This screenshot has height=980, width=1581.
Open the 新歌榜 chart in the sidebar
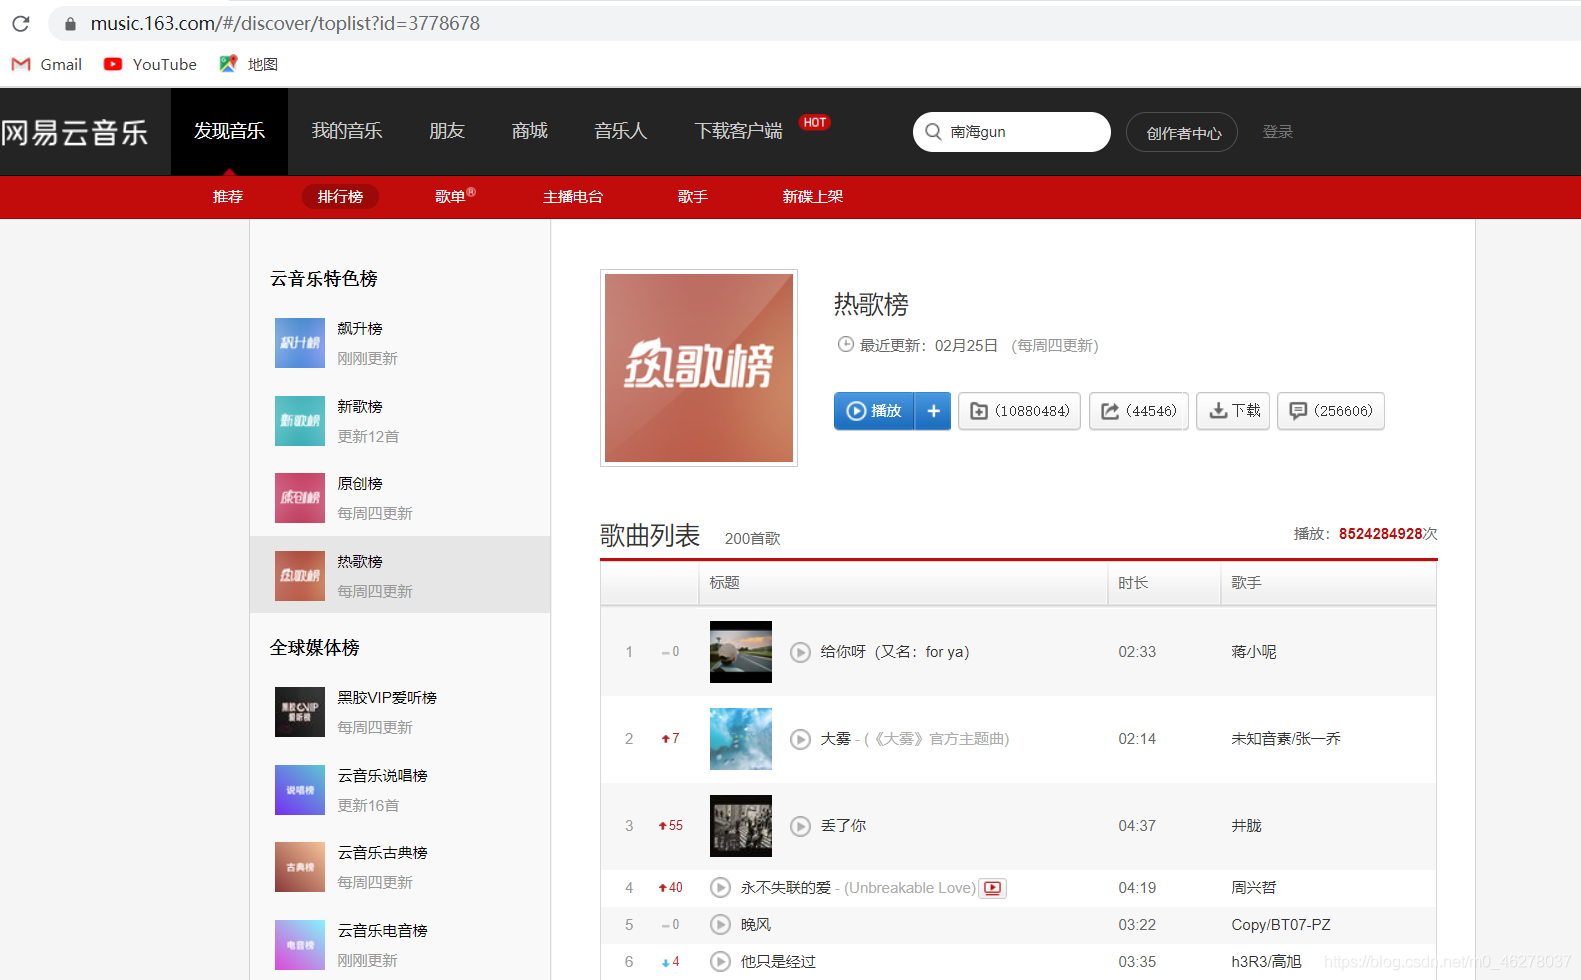[x=400, y=421]
